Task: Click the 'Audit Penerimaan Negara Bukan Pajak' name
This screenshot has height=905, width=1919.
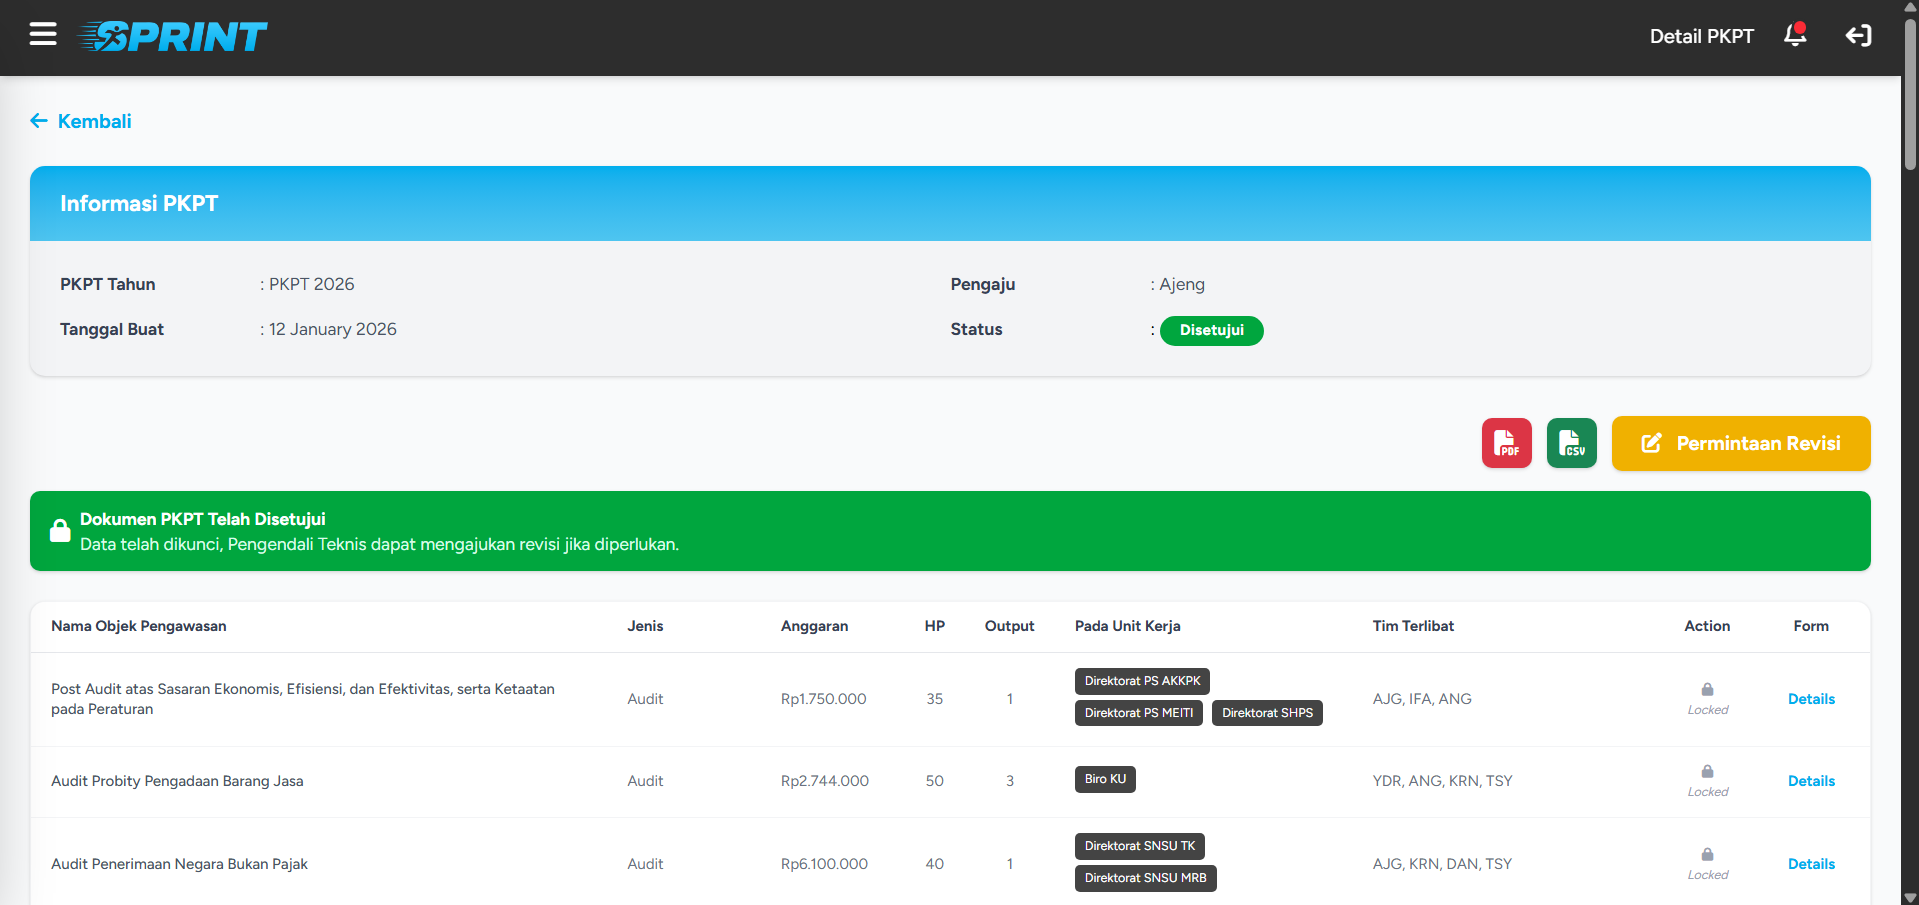Action: click(179, 864)
